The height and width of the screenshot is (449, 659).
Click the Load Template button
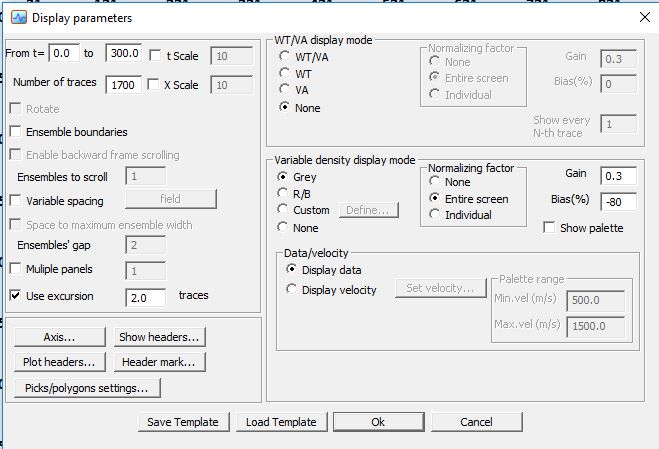click(282, 422)
